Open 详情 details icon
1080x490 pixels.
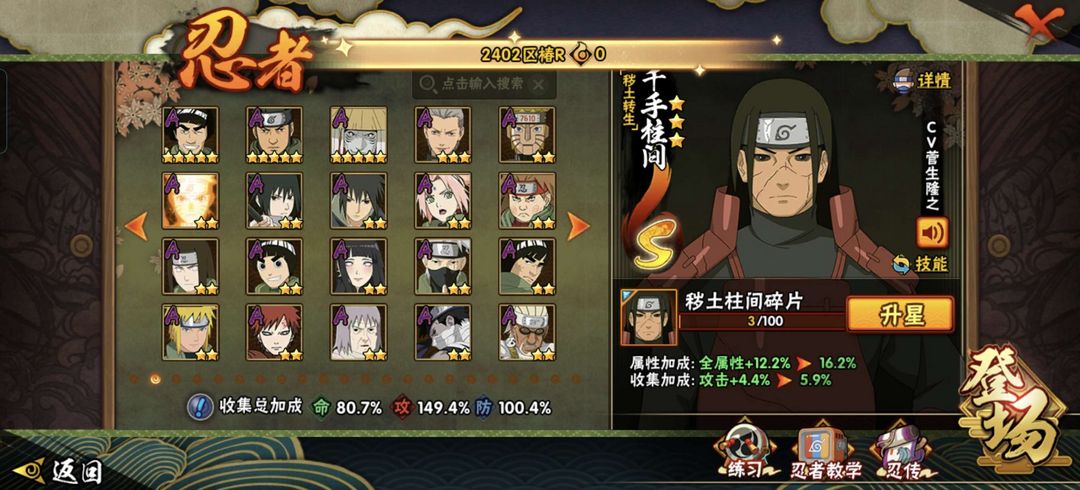(x=922, y=80)
